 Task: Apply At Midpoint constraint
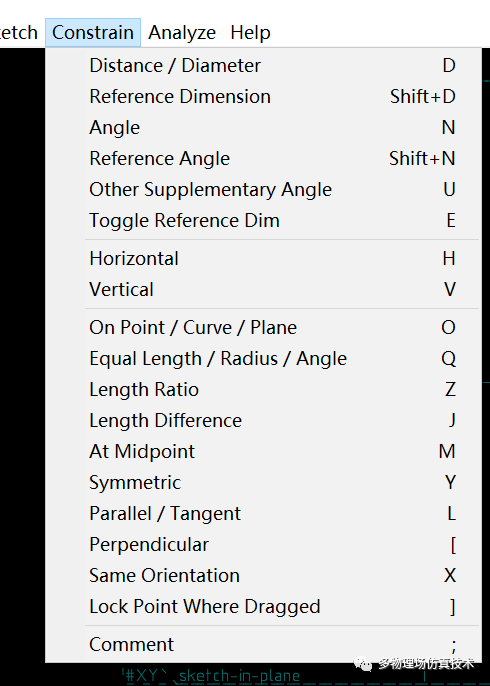point(262,452)
